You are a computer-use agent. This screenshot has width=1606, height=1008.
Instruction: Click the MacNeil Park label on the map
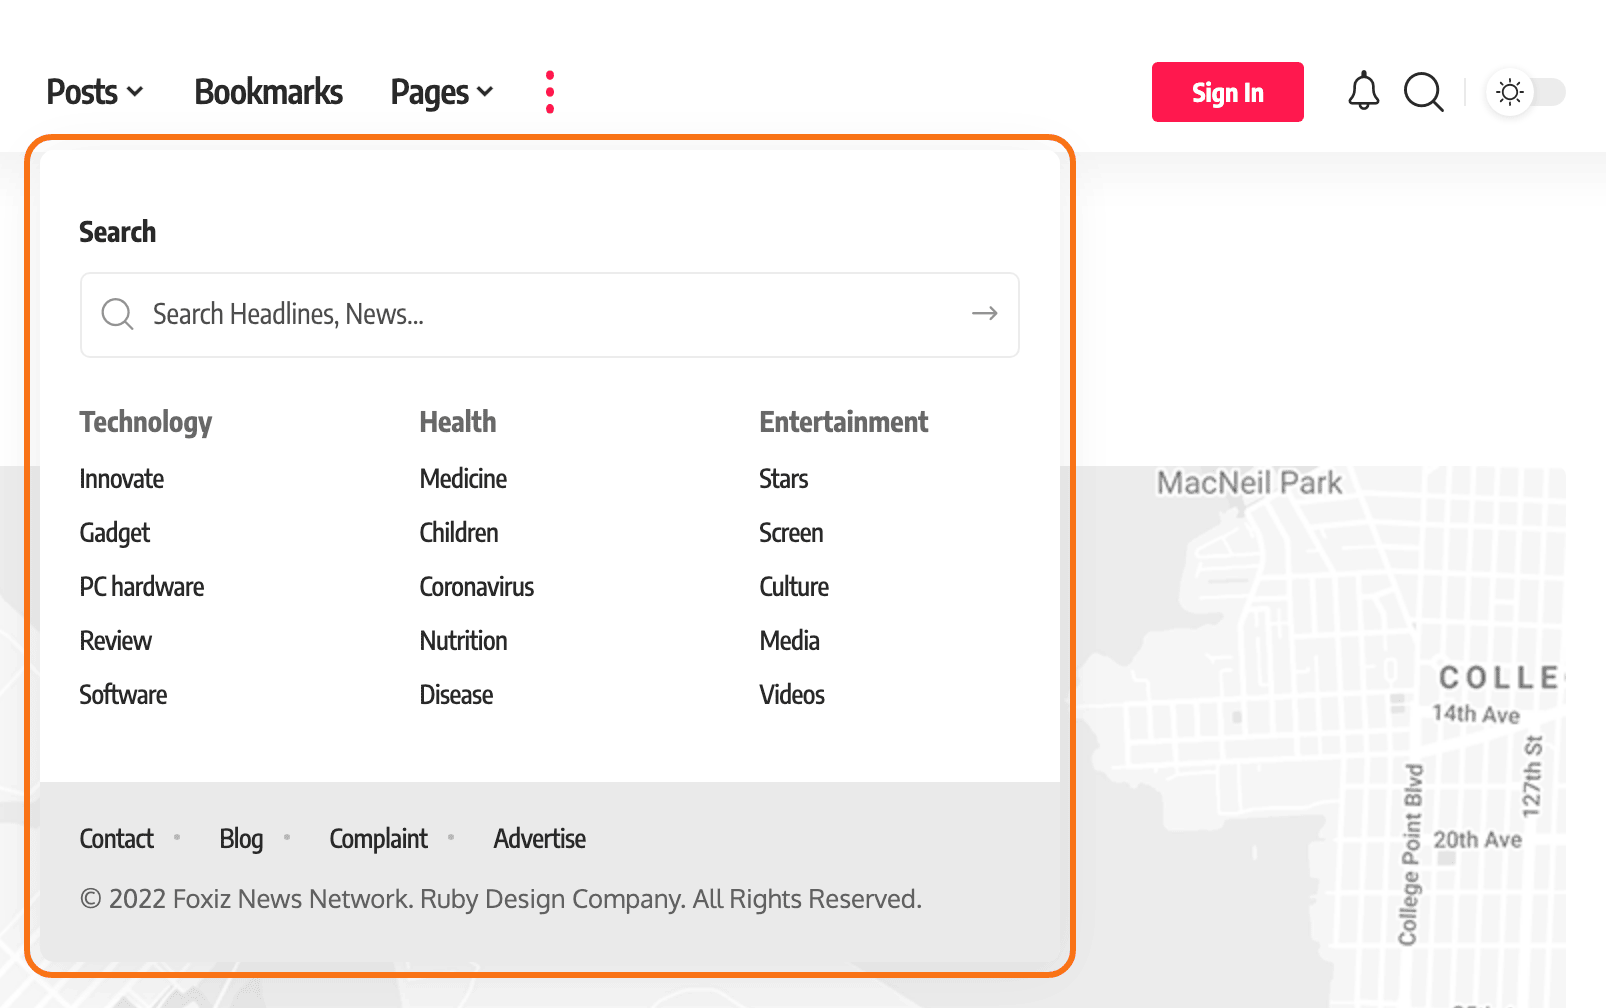(1249, 483)
